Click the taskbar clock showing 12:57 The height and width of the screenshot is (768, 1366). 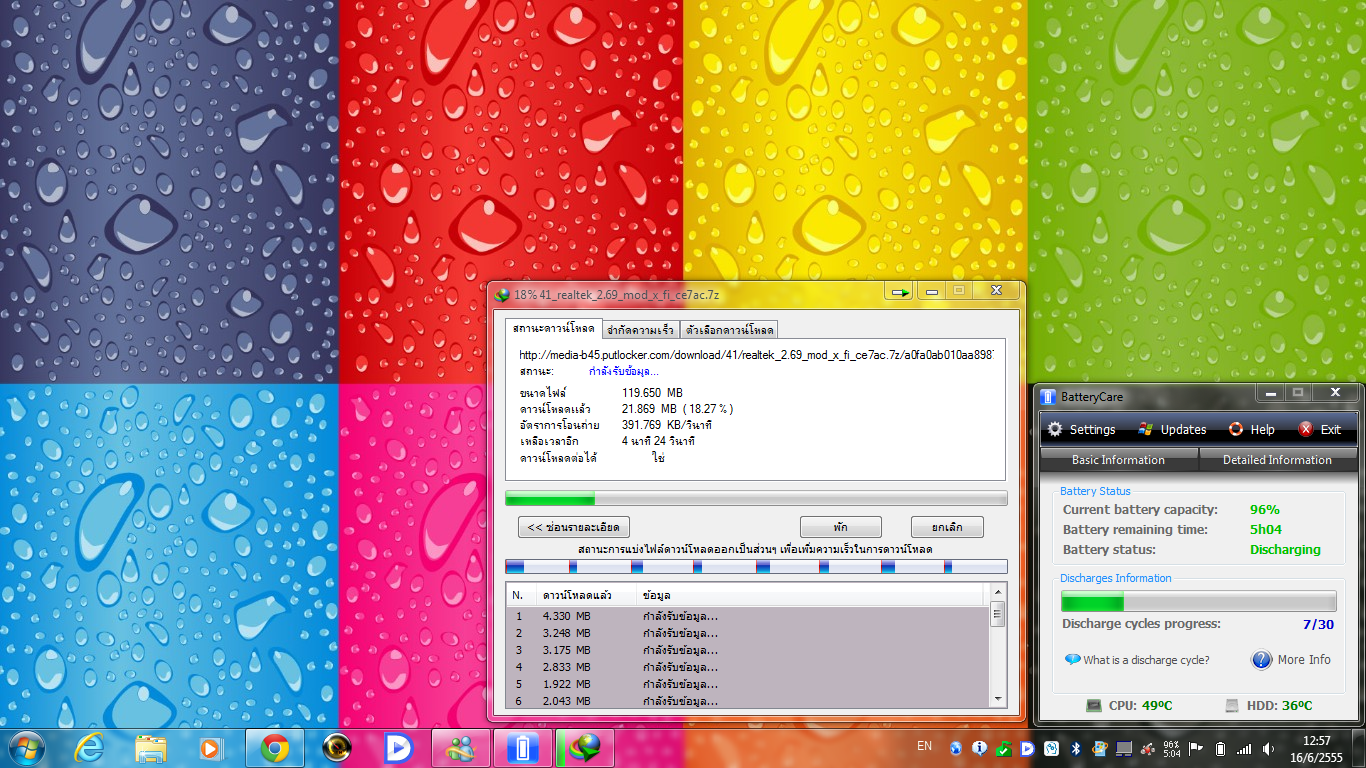pos(1317,749)
